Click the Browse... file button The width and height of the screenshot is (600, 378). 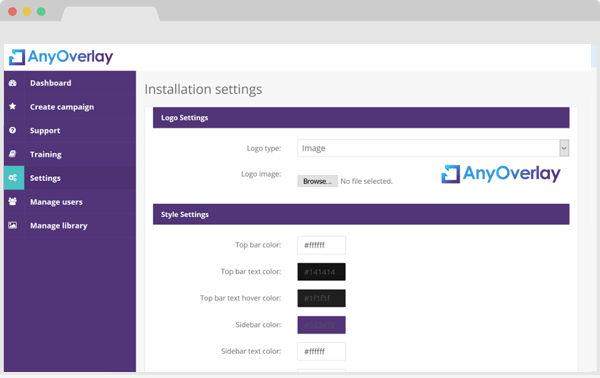pyautogui.click(x=317, y=181)
